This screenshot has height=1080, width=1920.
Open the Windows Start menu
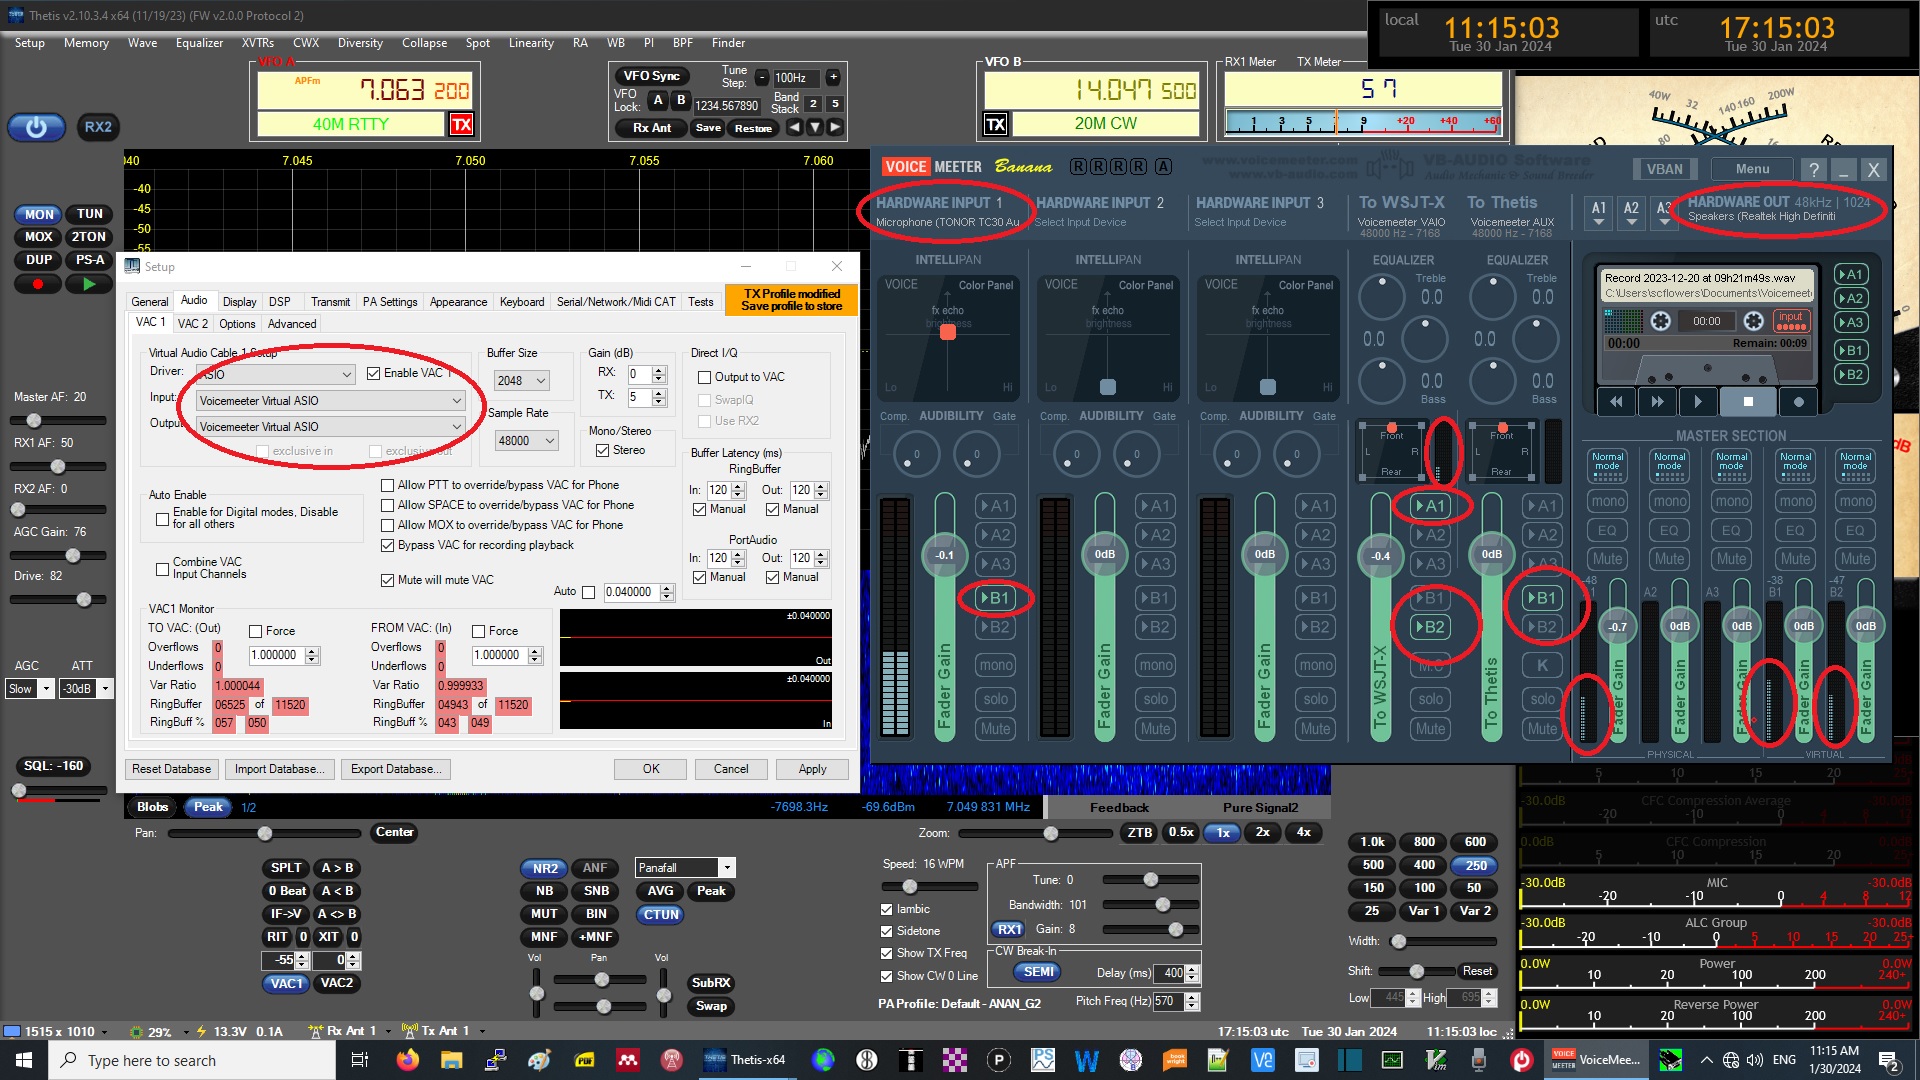pos(24,1060)
